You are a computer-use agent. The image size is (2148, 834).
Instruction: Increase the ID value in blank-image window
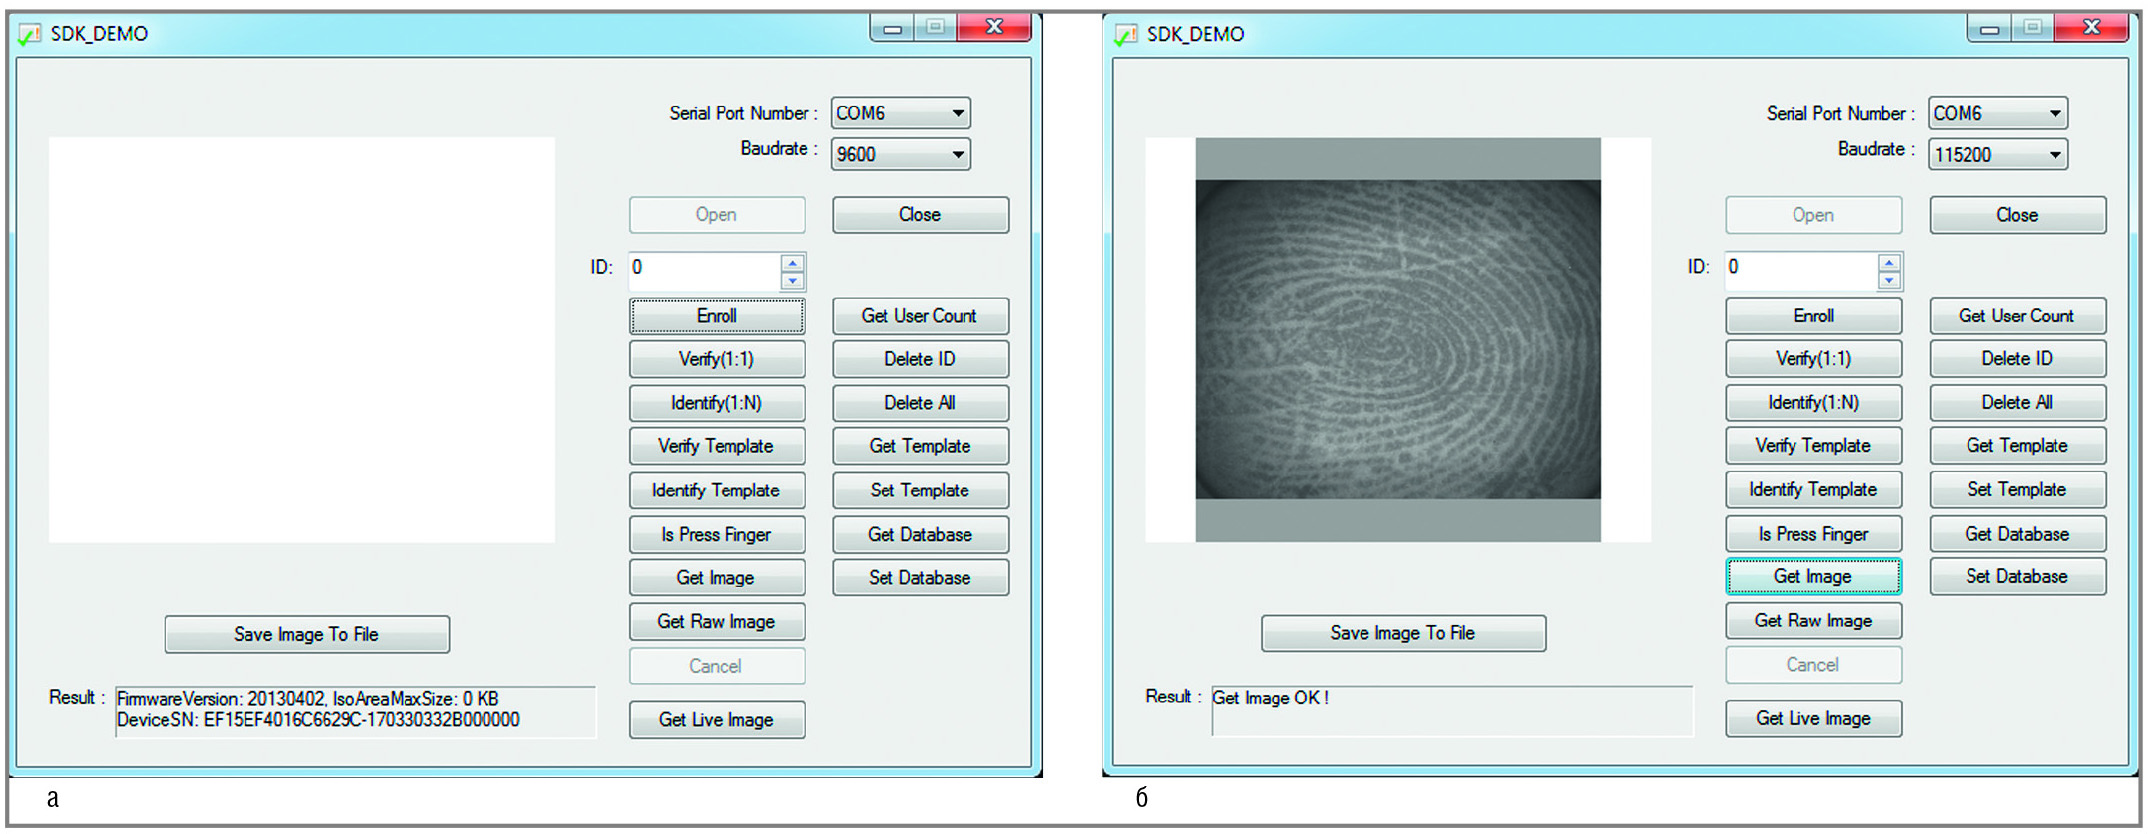coord(792,262)
